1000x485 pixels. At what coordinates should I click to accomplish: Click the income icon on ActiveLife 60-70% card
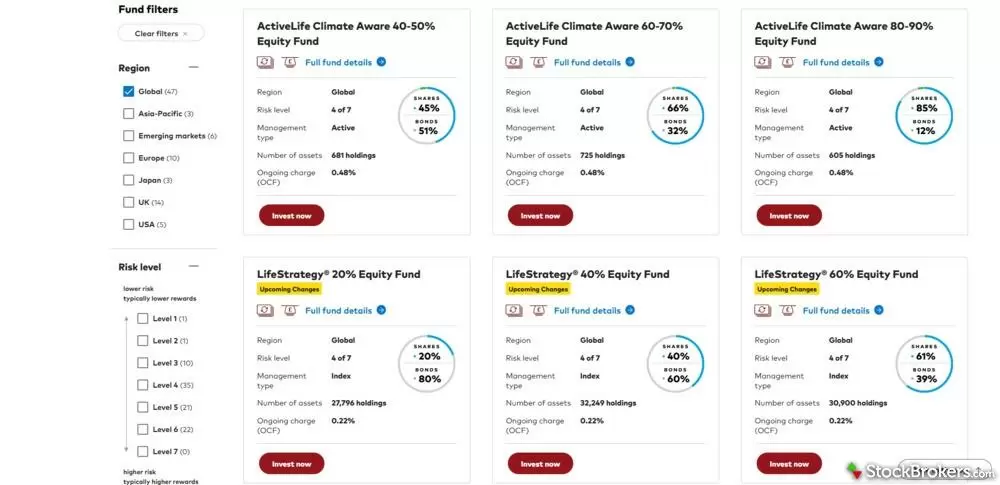(539, 62)
